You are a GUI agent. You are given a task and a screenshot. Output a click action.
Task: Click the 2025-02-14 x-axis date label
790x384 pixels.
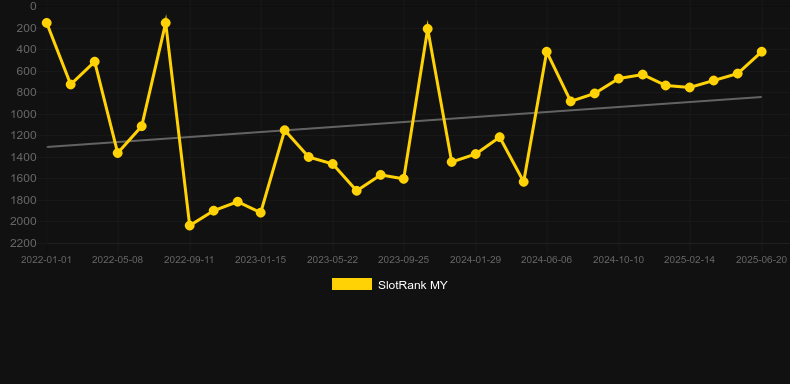689,260
